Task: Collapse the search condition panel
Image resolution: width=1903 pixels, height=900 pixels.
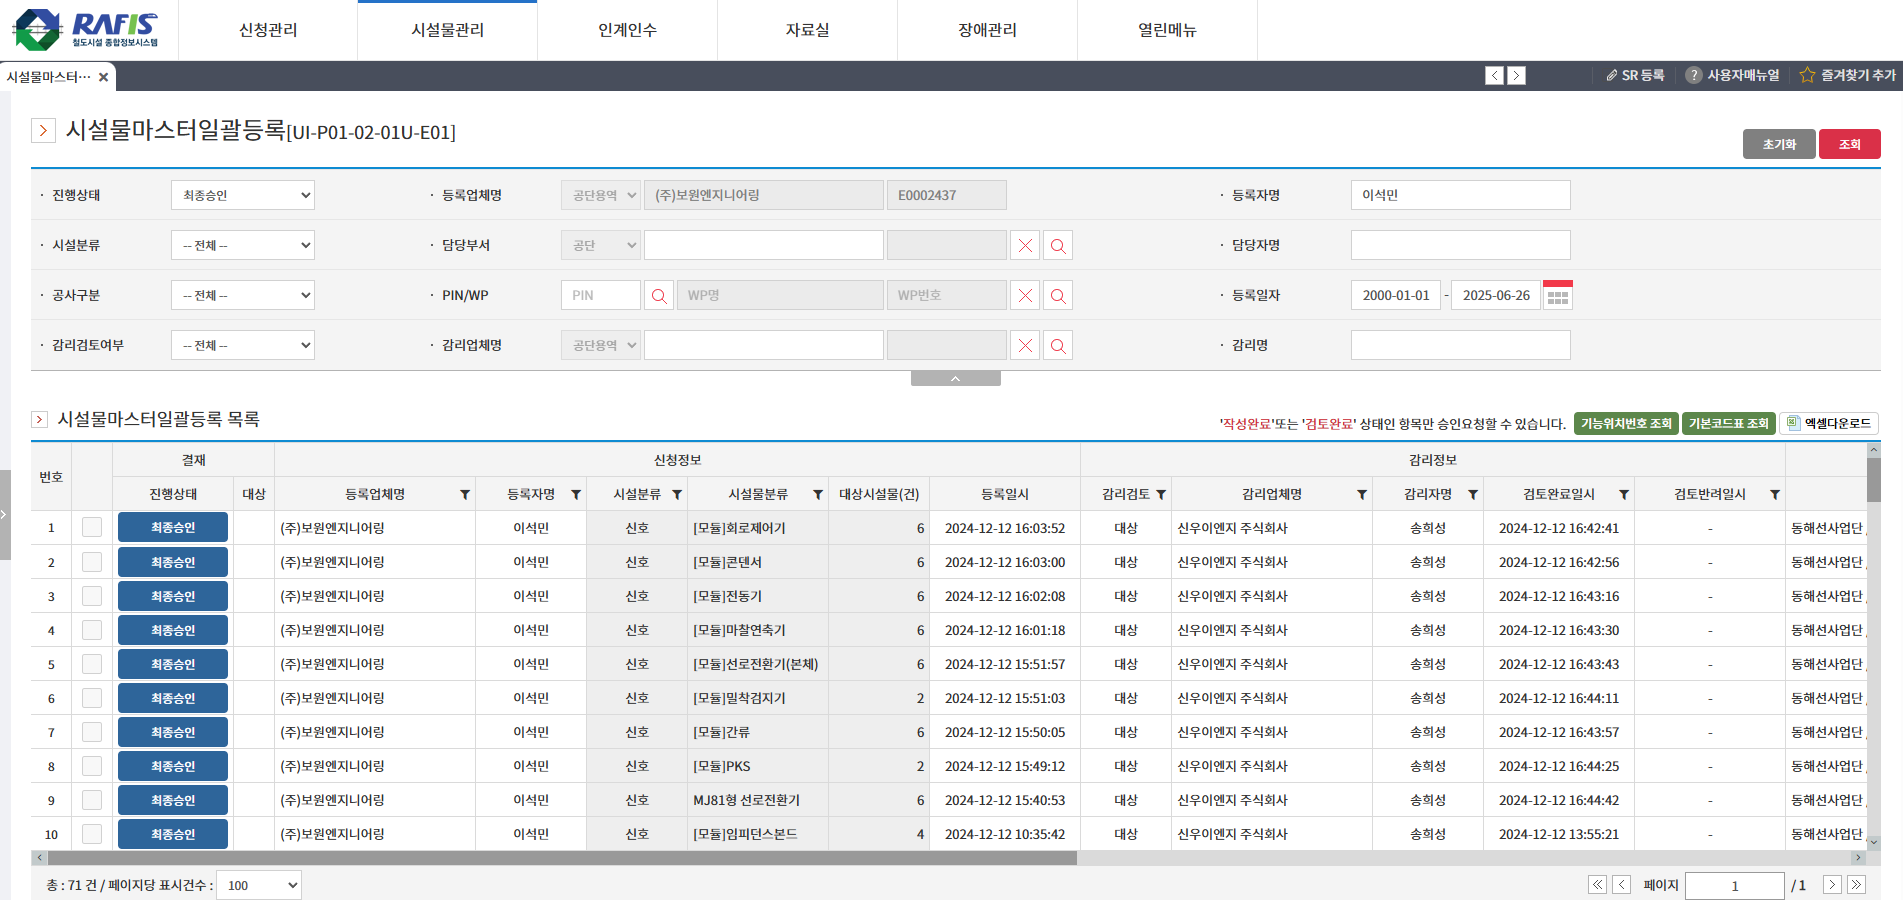Action: tap(955, 378)
